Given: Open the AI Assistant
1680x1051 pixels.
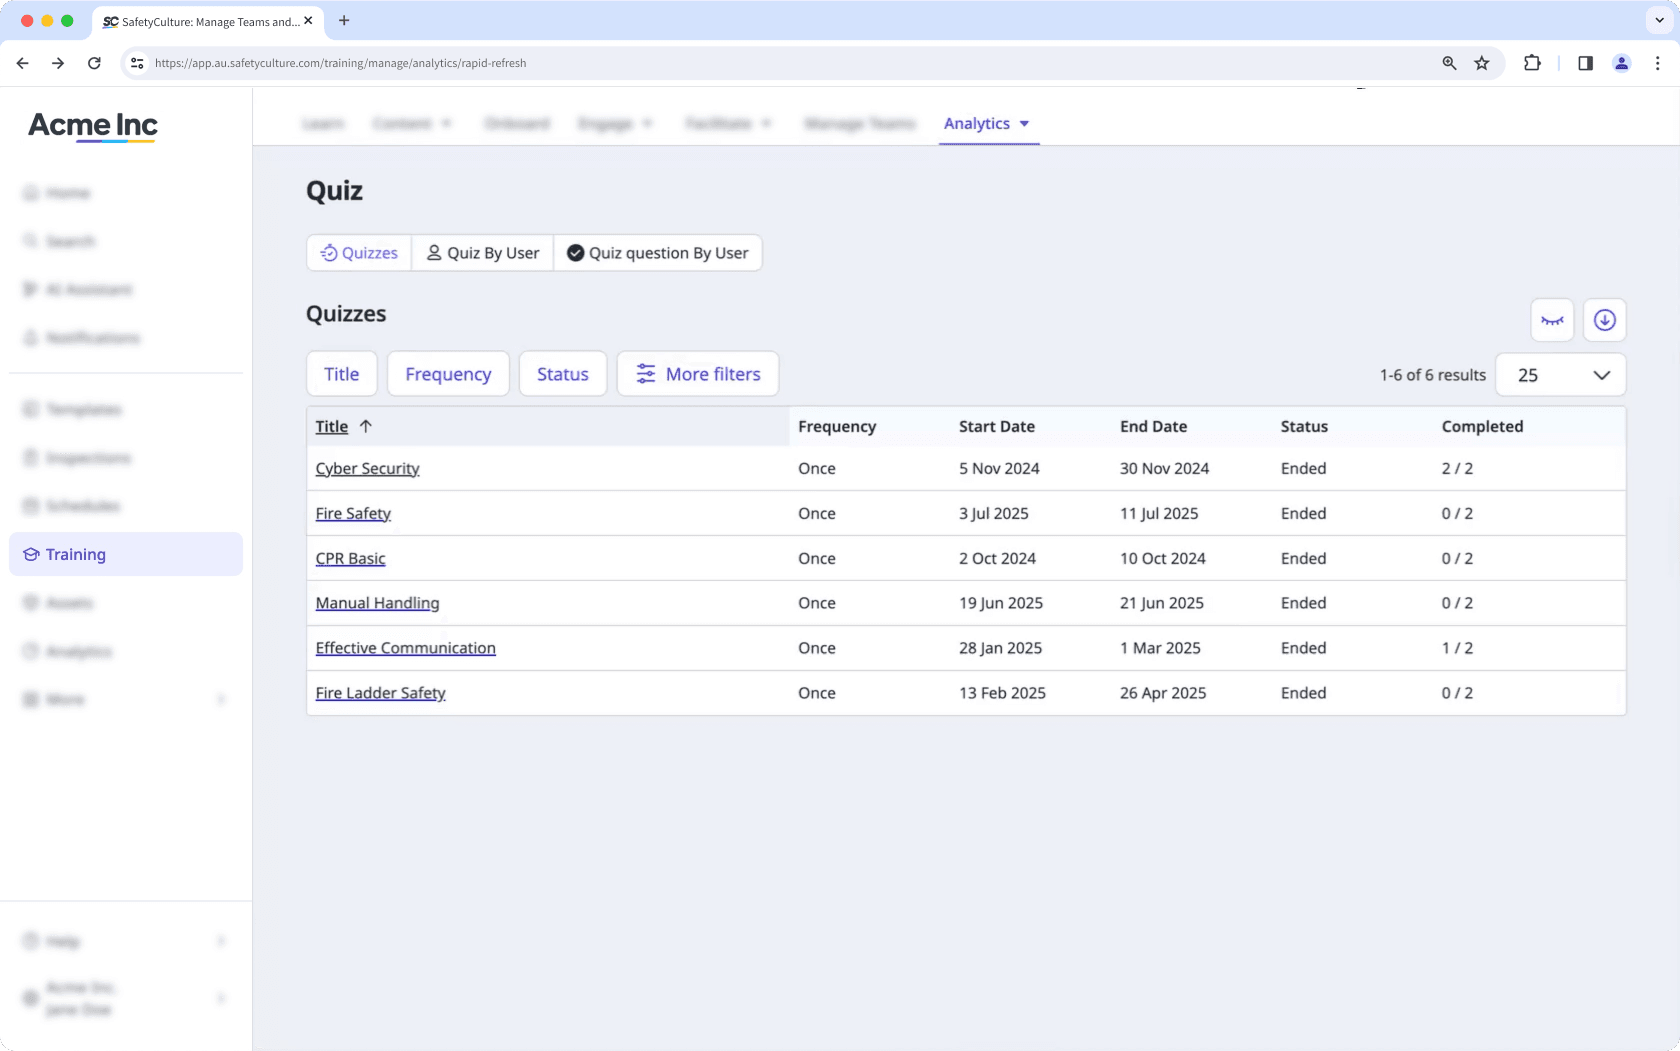Looking at the screenshot, I should click(88, 289).
